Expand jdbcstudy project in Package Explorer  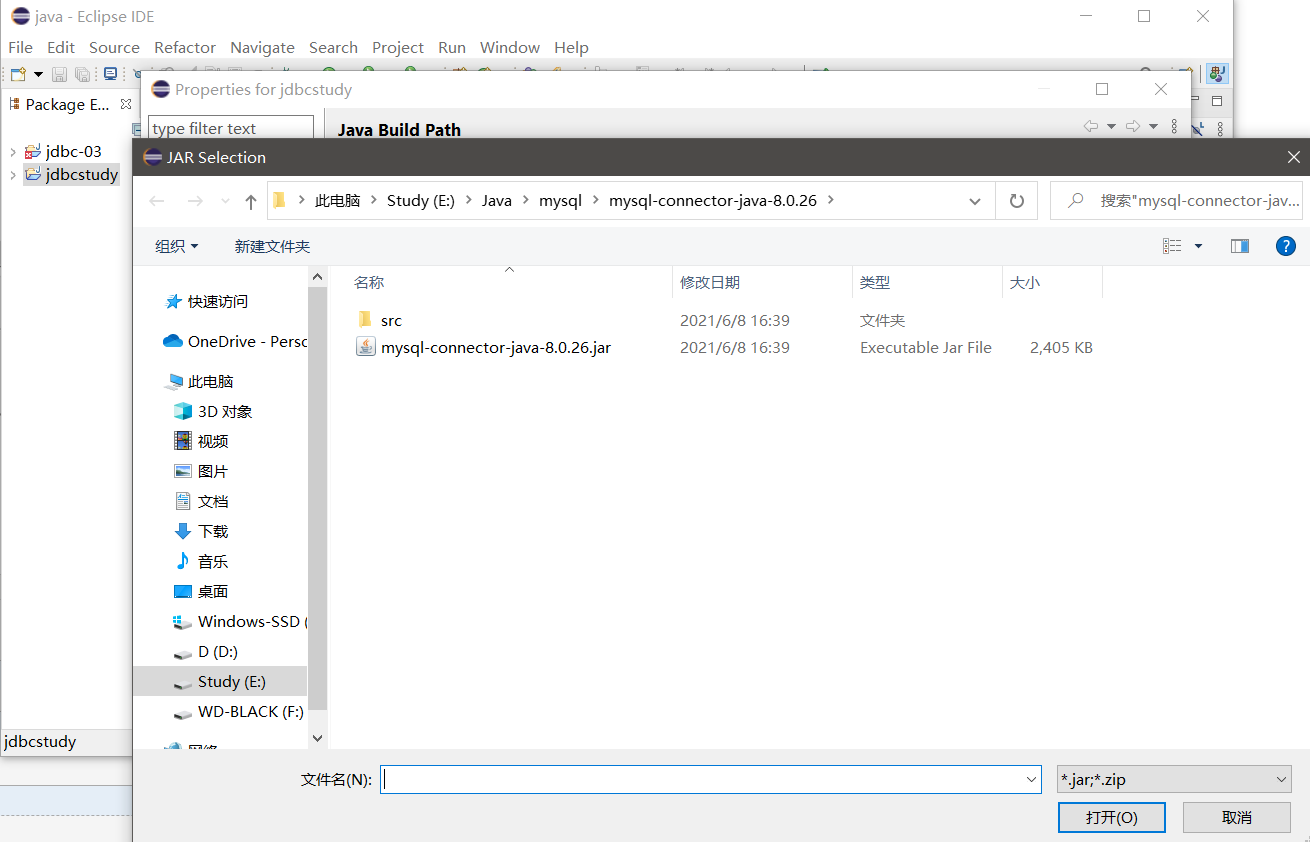12,175
